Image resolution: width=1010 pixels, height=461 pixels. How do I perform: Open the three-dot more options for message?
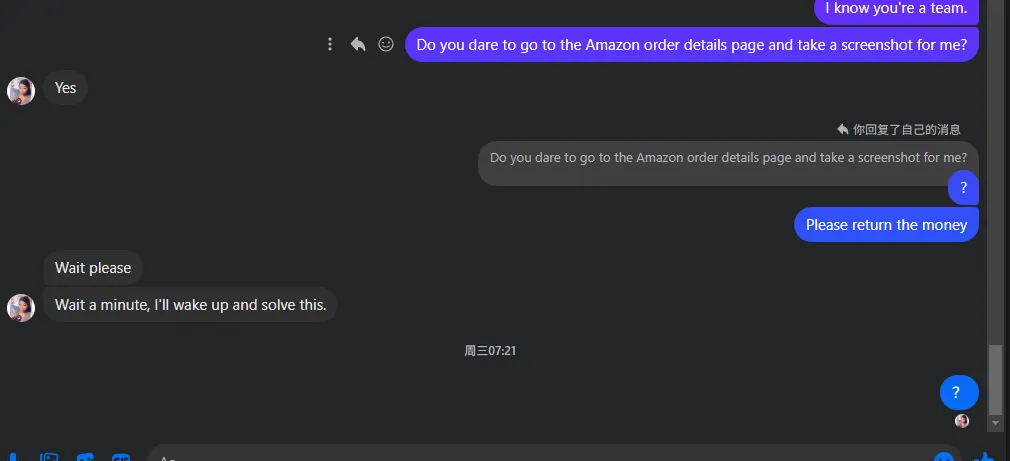(330, 44)
